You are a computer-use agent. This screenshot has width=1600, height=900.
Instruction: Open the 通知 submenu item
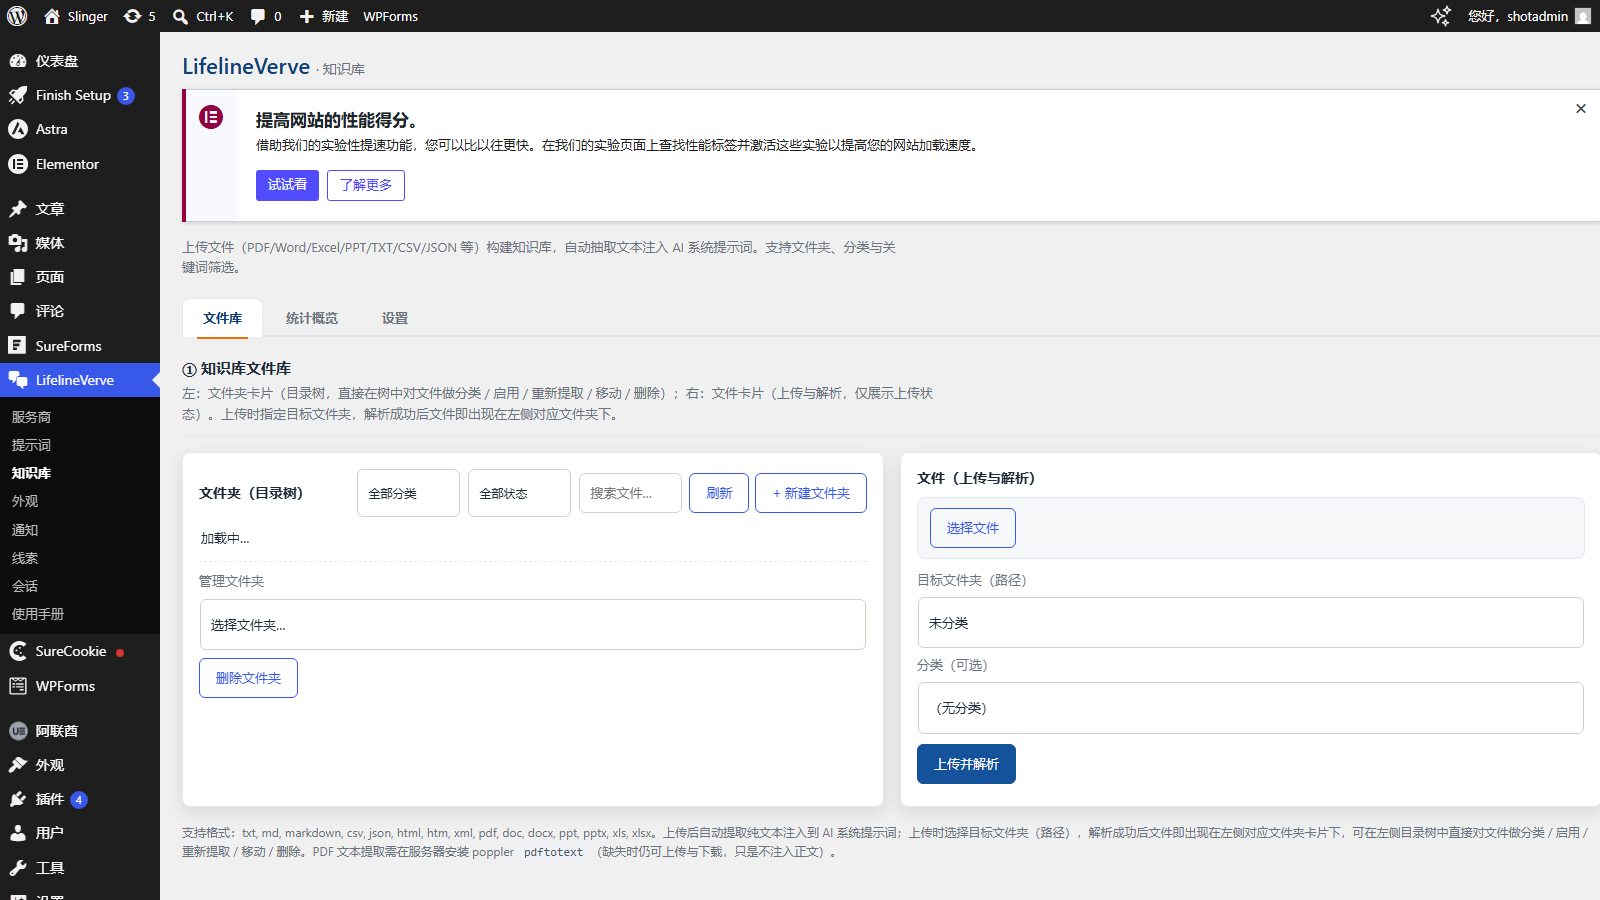25,530
